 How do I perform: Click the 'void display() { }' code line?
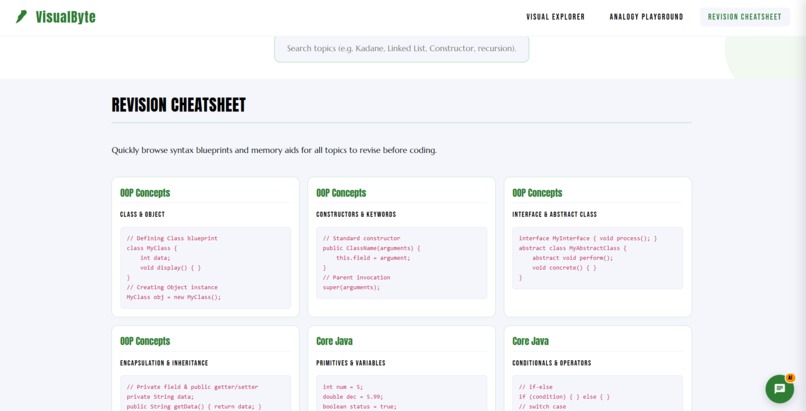tap(170, 268)
